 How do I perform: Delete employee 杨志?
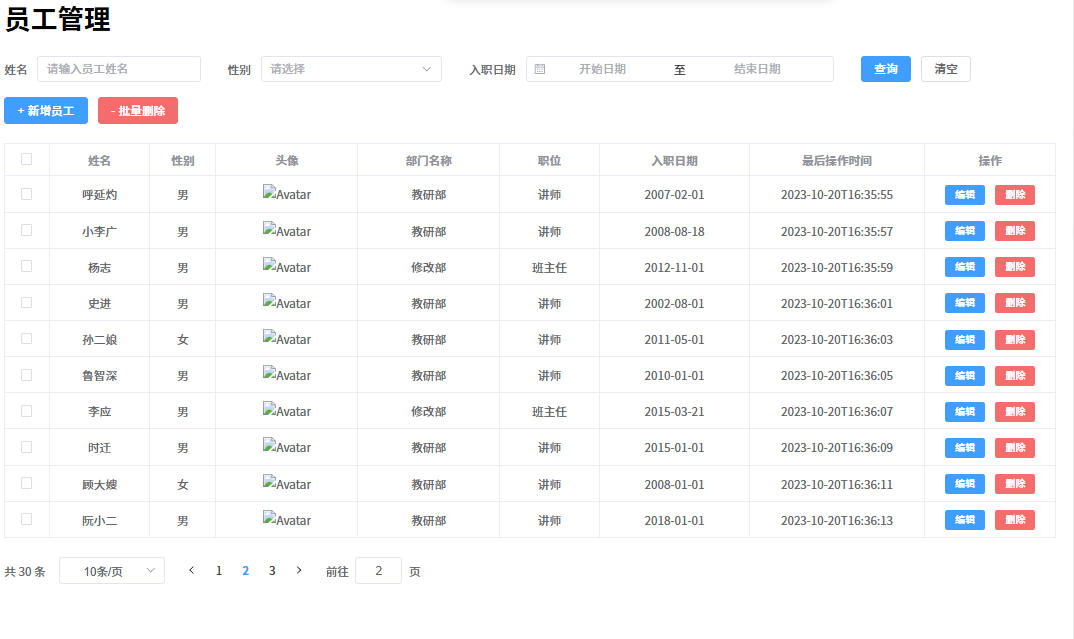point(1014,266)
